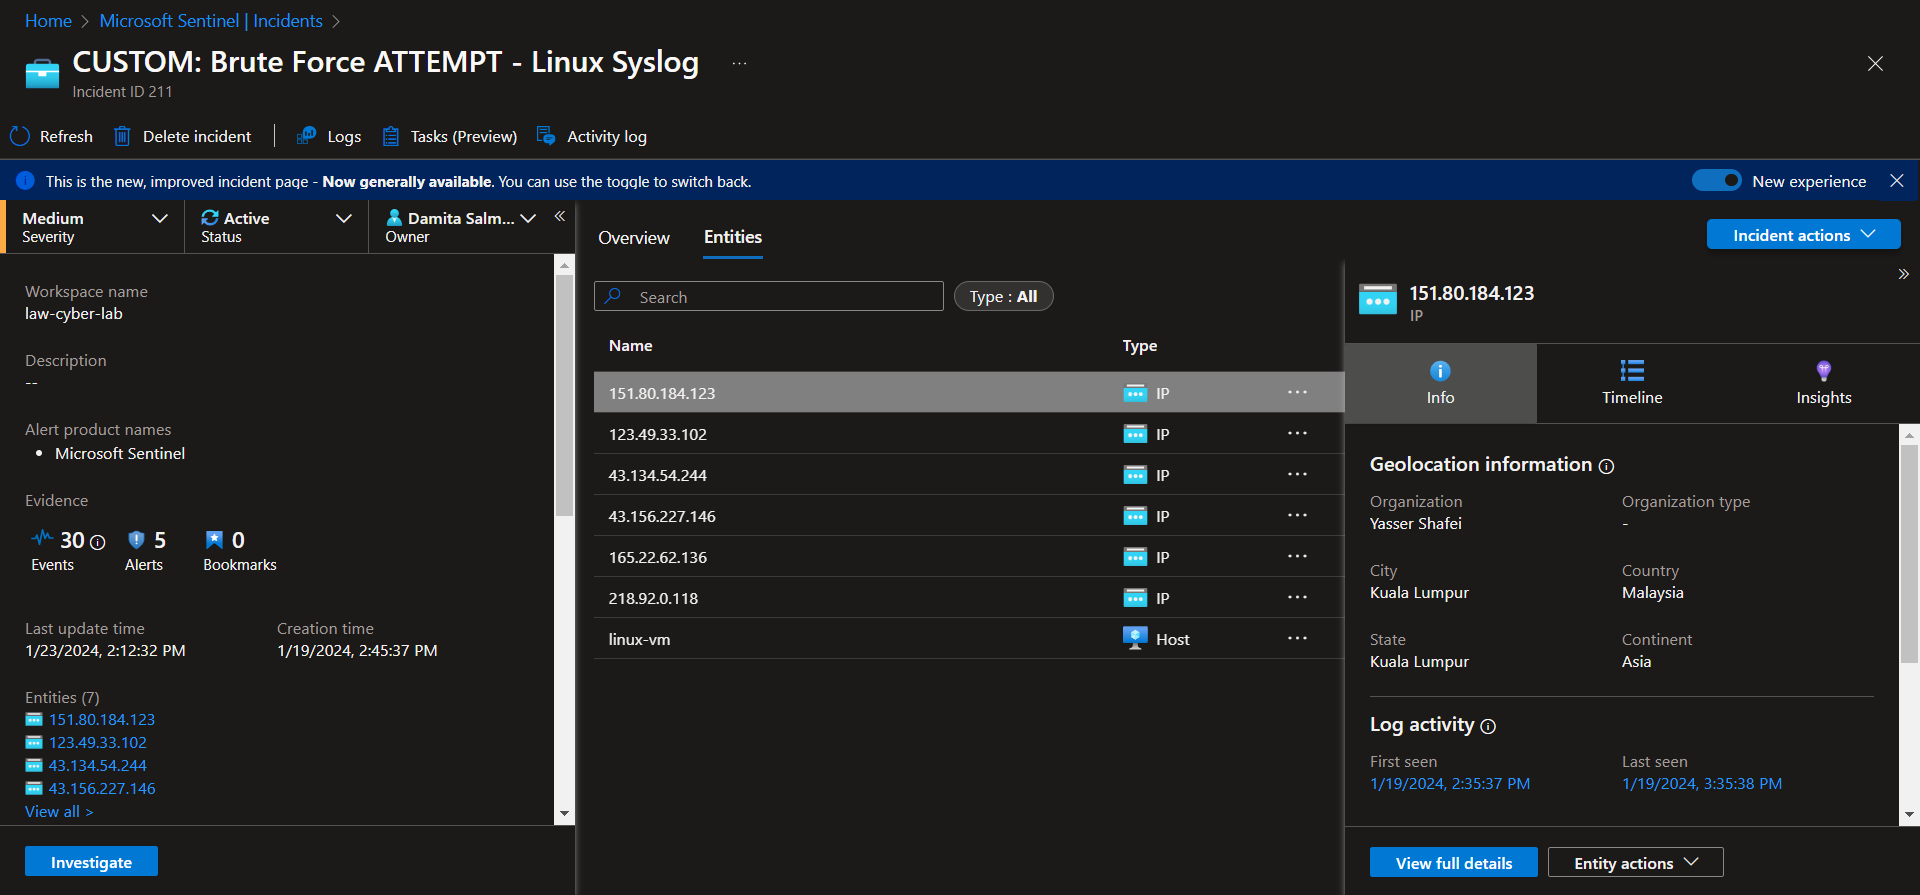
Task: Open left pane entity link 151.80.184.123
Action: click(x=102, y=720)
